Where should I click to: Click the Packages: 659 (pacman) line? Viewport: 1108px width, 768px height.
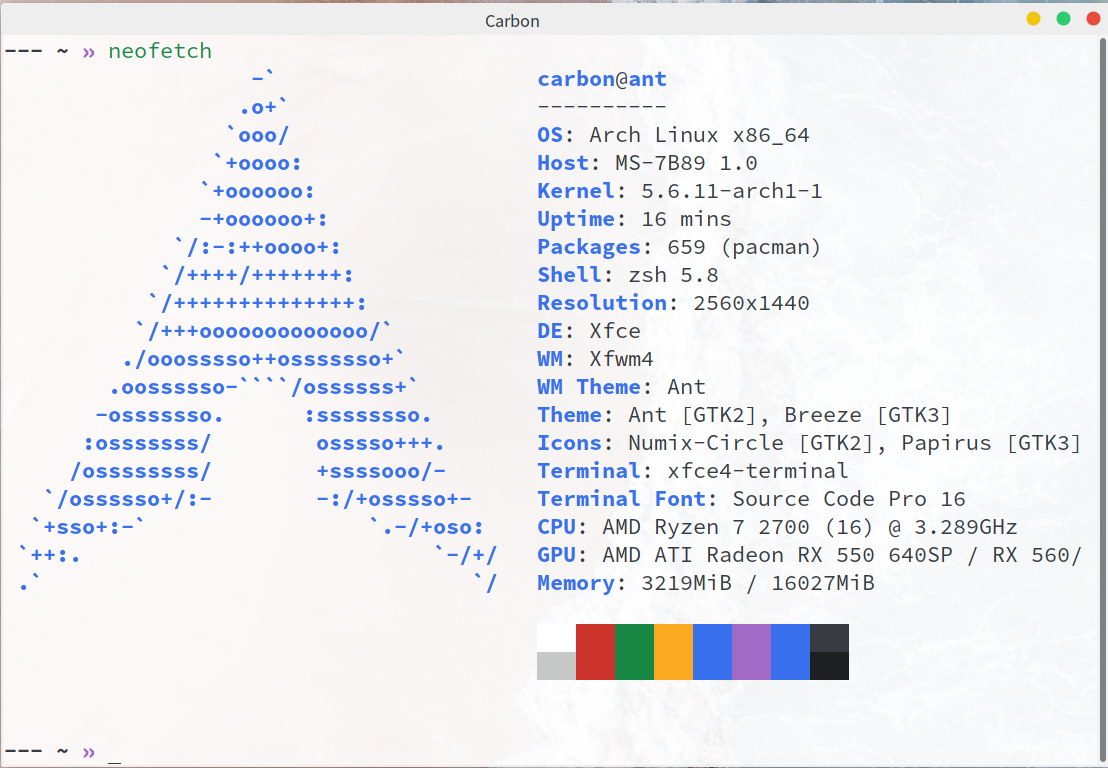pos(679,247)
